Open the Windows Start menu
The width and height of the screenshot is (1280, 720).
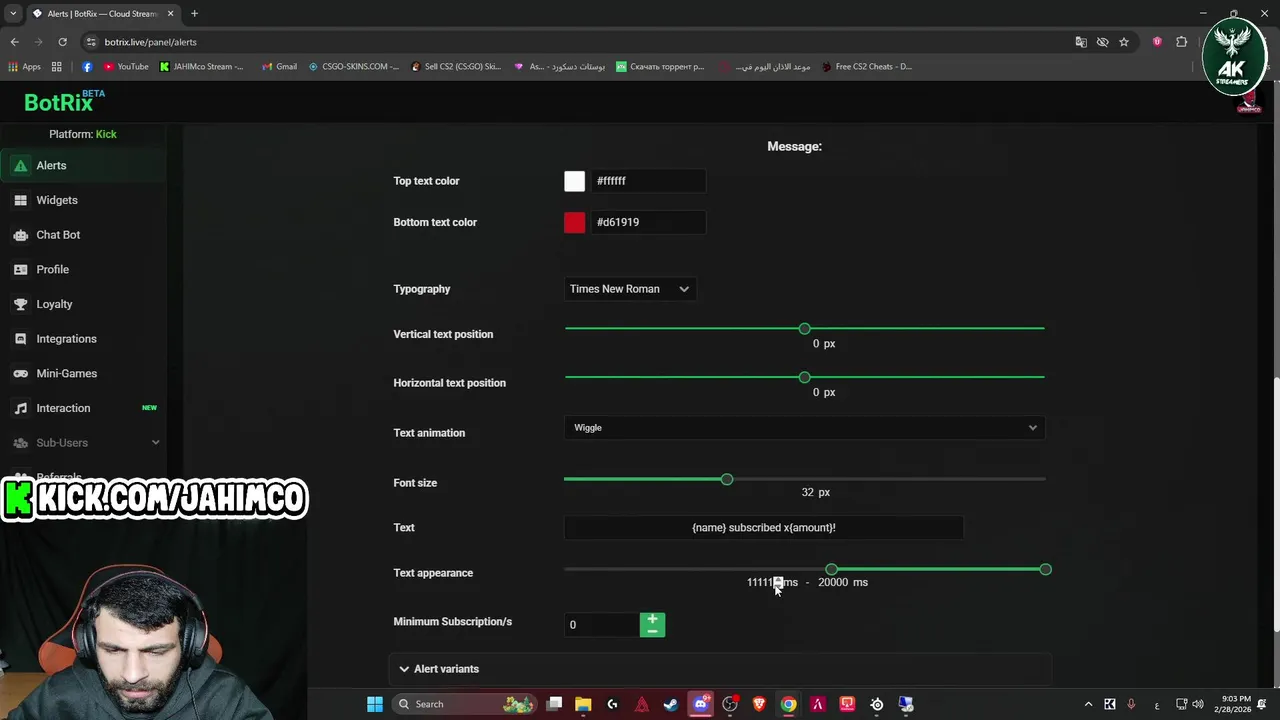375,704
